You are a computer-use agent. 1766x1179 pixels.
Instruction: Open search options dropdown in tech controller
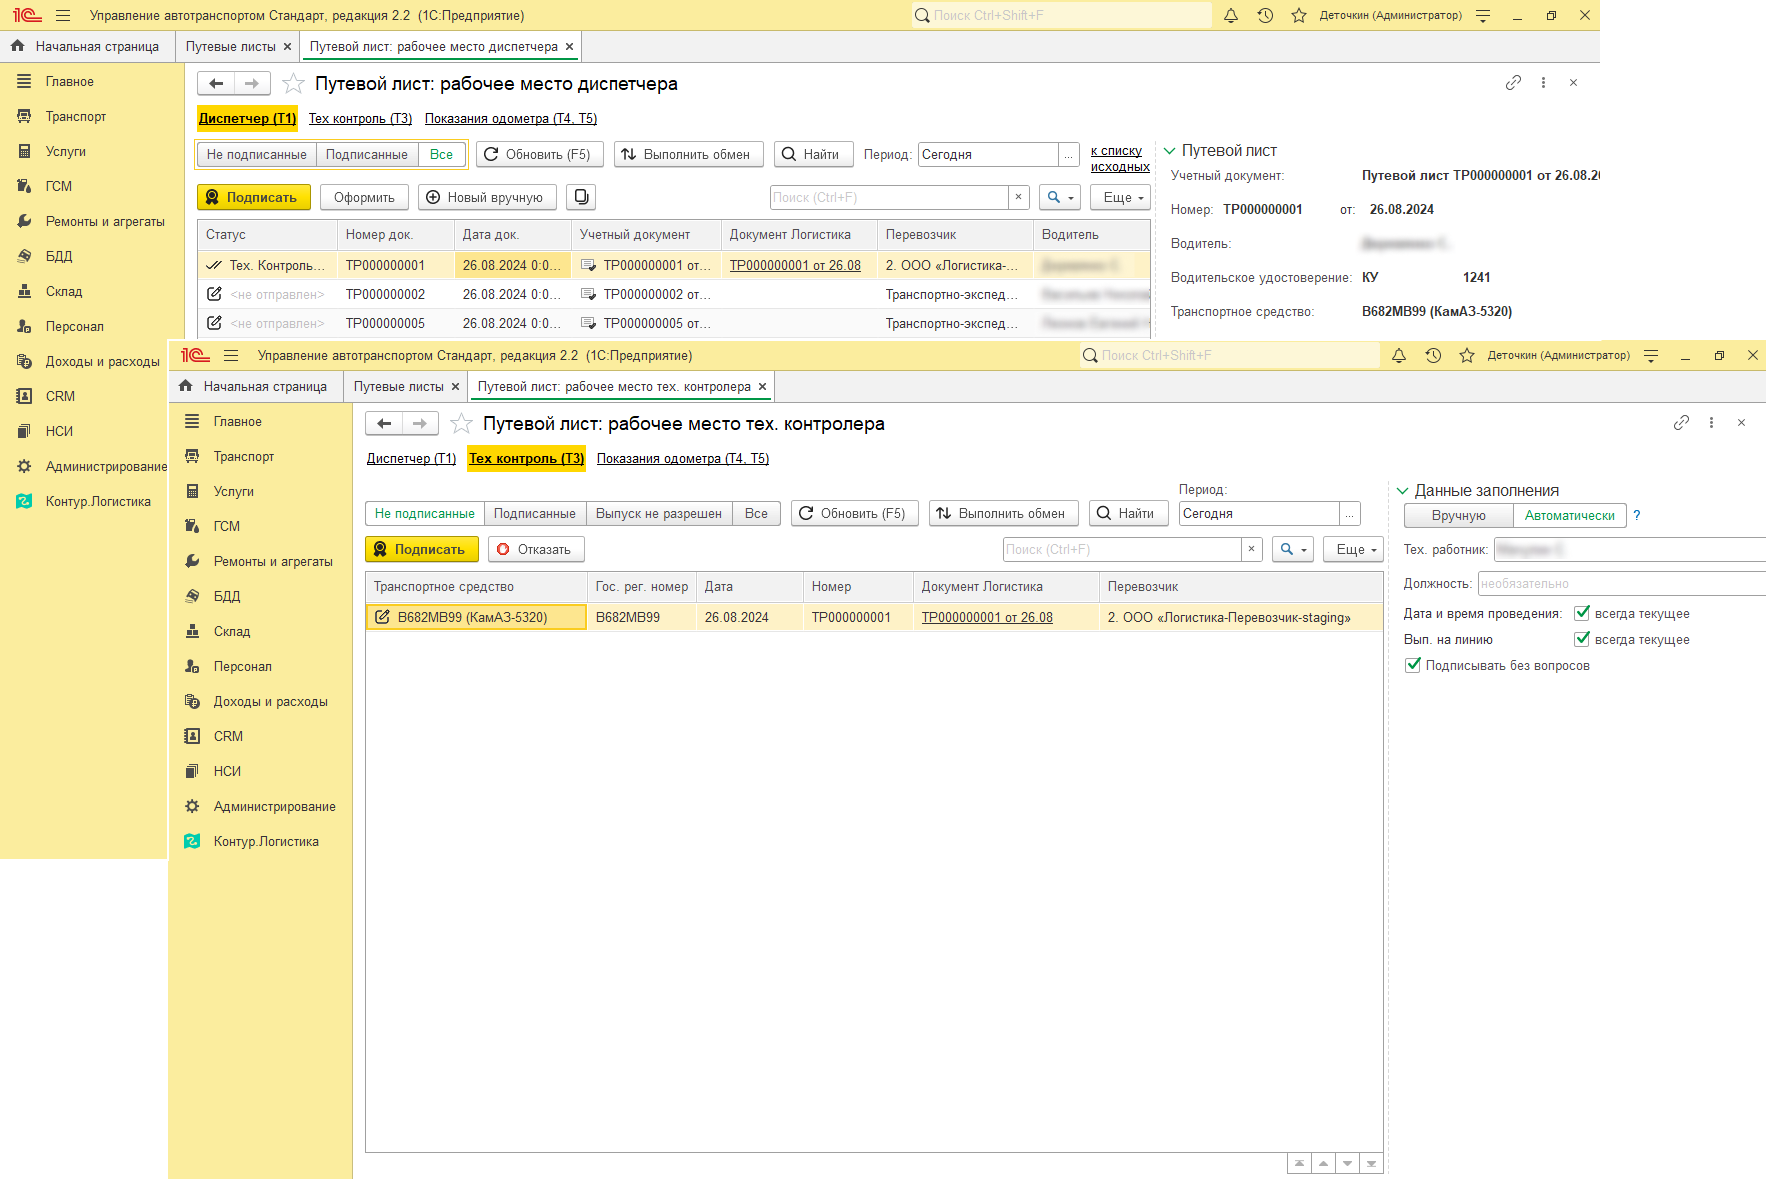[x=1293, y=550]
